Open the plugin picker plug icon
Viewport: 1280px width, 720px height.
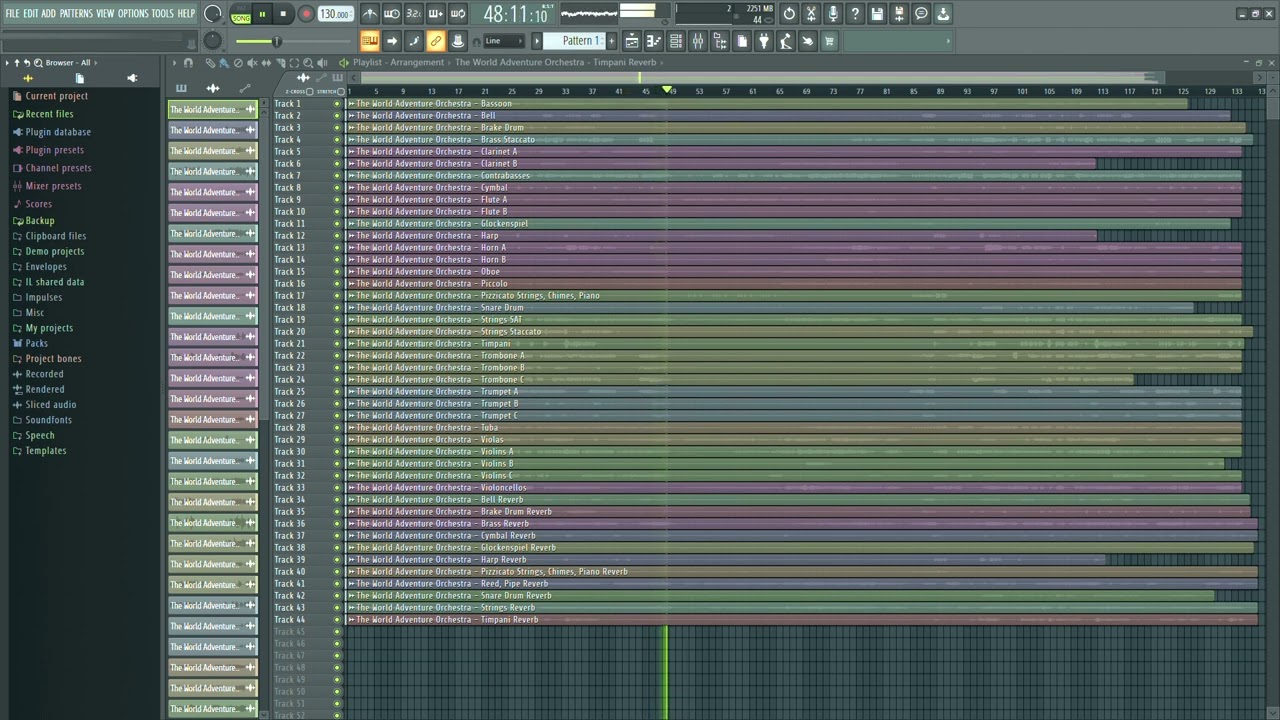764,41
